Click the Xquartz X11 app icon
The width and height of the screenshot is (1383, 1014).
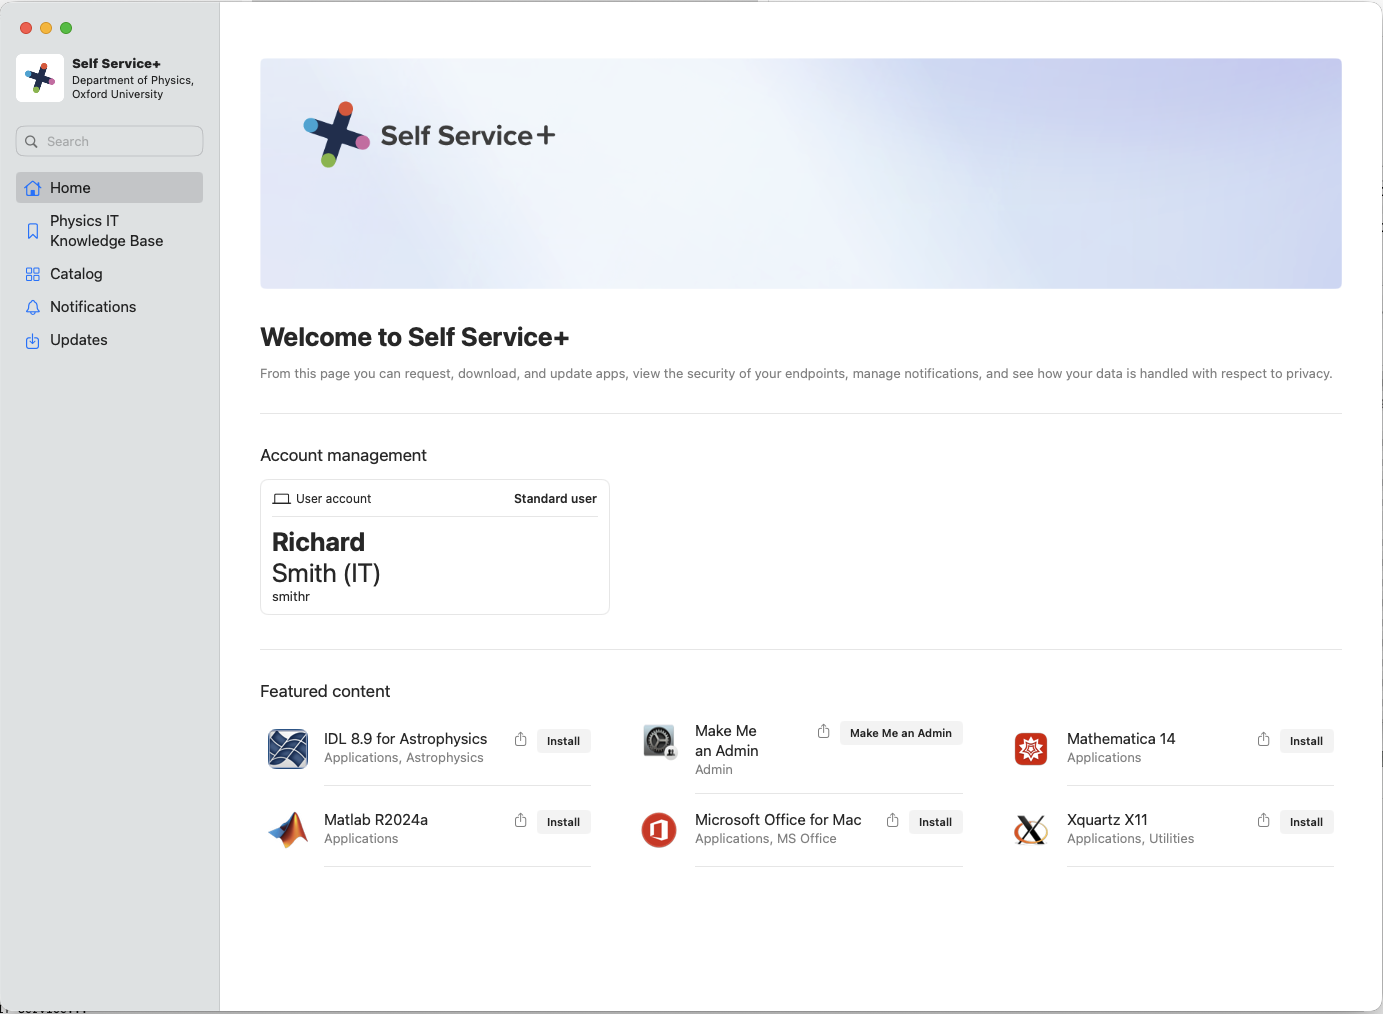[1031, 829]
